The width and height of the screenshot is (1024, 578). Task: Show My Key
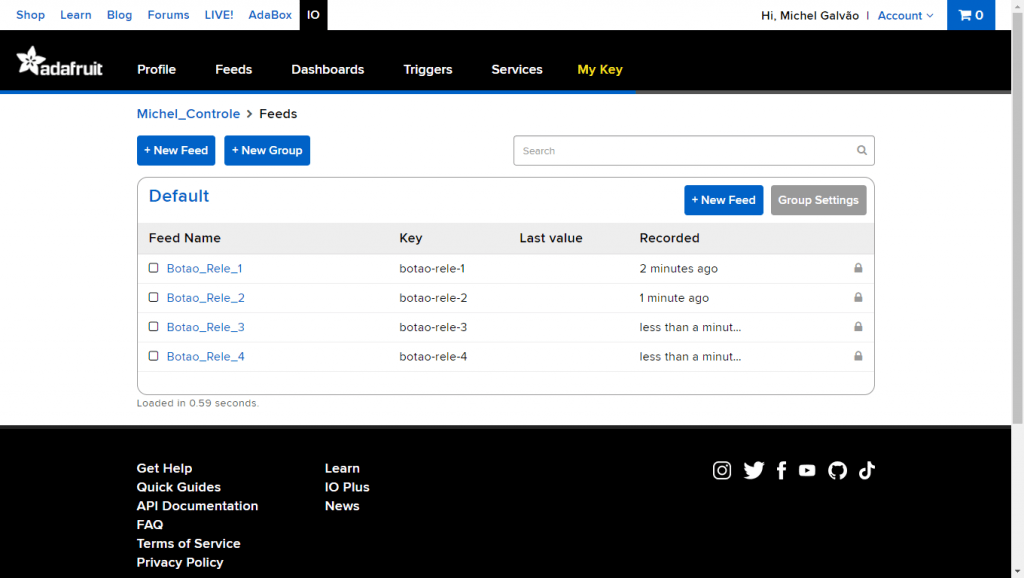tap(600, 69)
